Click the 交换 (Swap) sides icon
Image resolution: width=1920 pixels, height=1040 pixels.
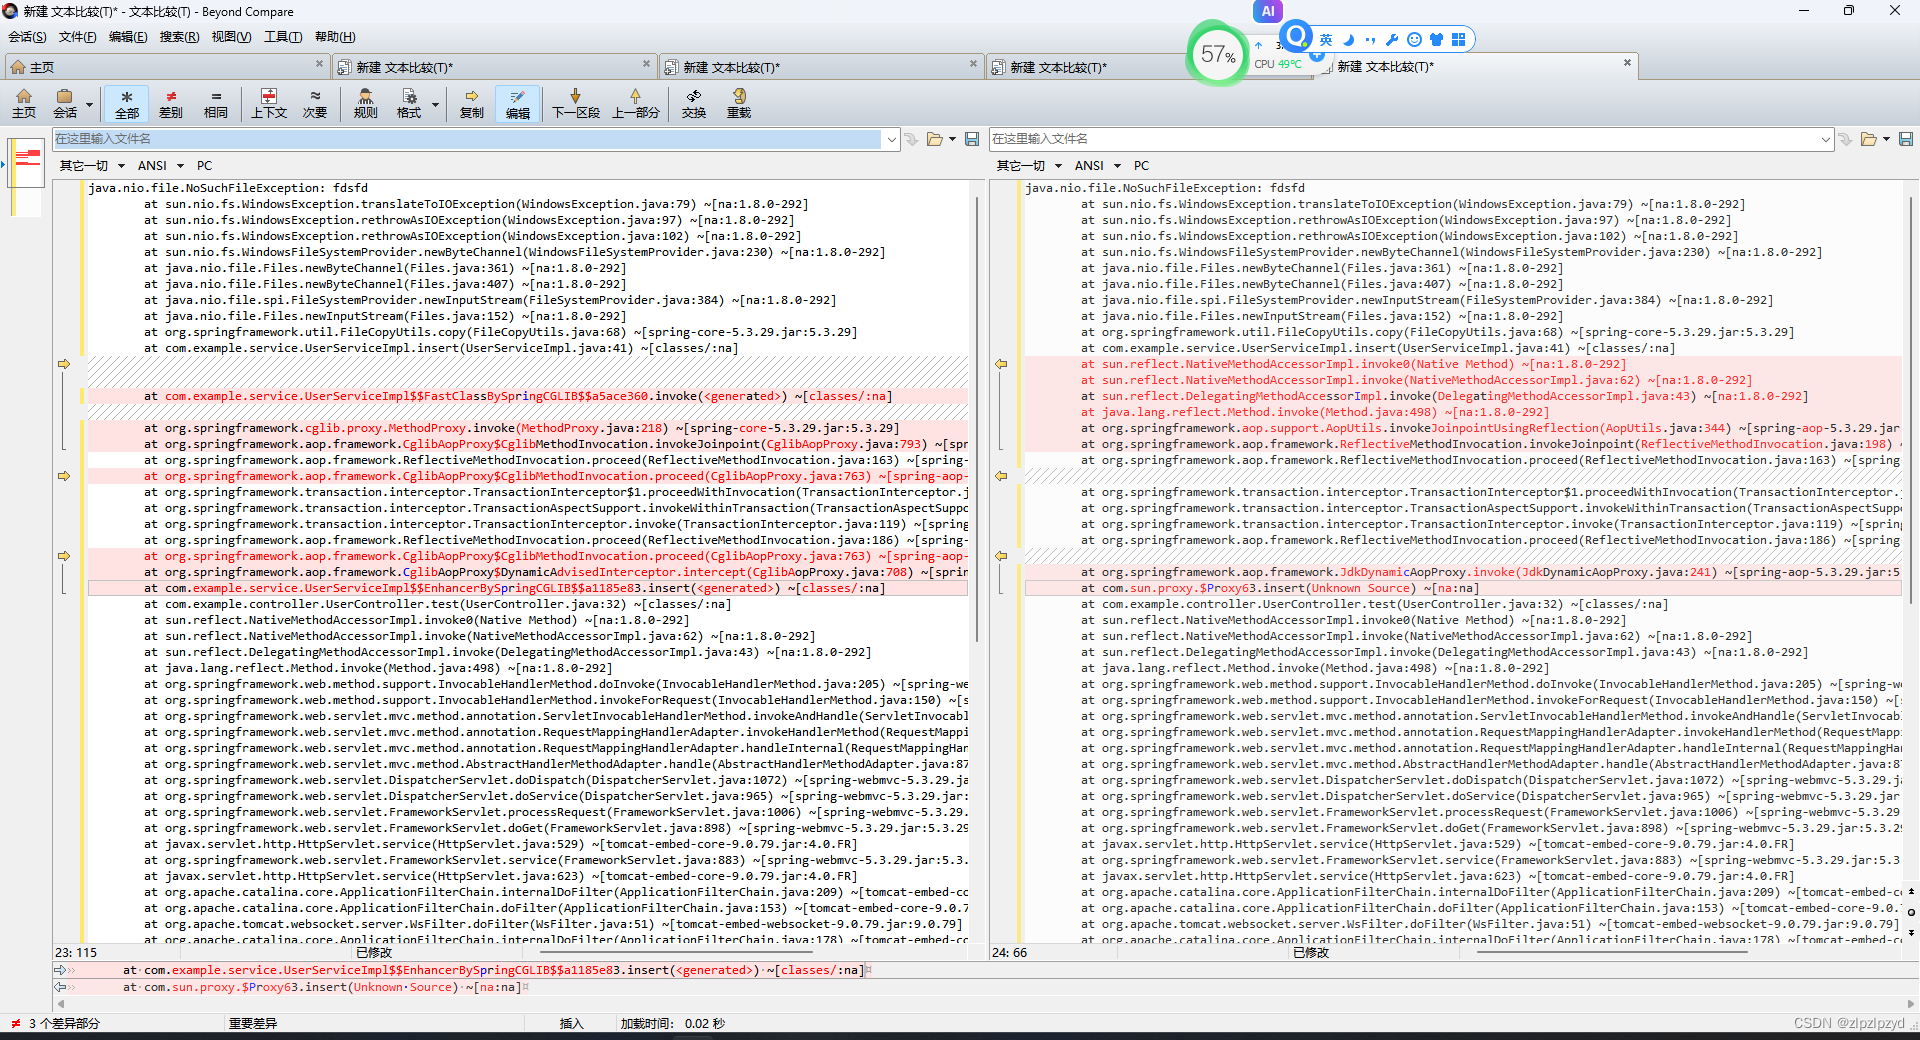point(694,104)
